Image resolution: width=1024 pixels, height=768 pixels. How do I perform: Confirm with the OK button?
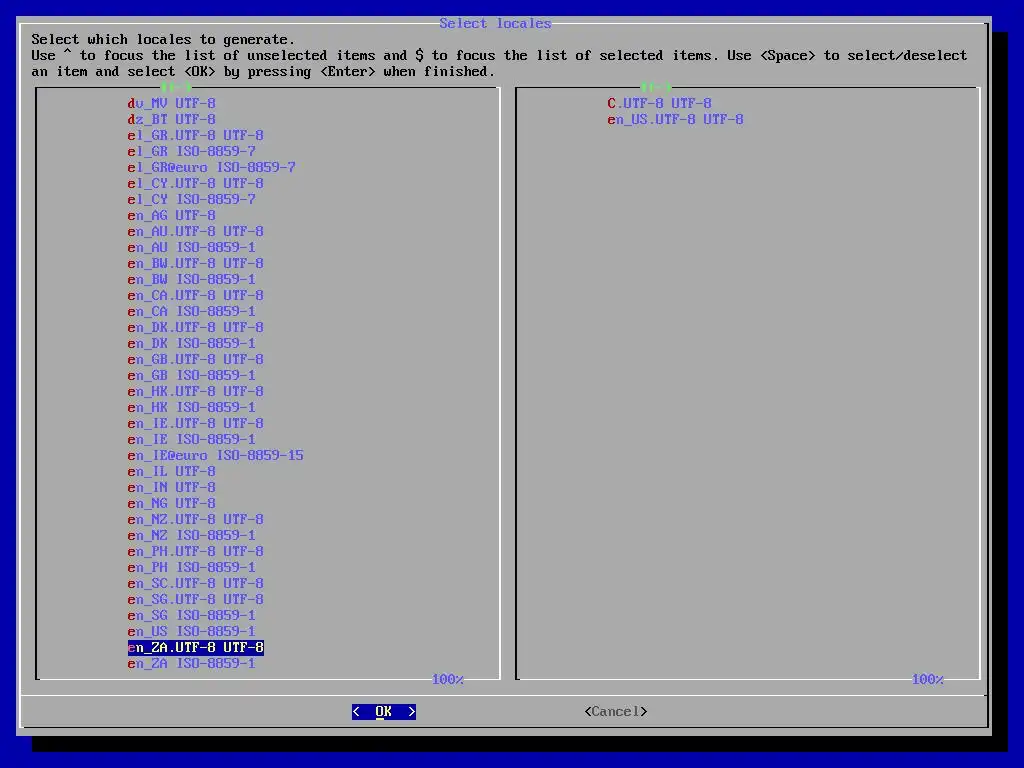[x=383, y=711]
